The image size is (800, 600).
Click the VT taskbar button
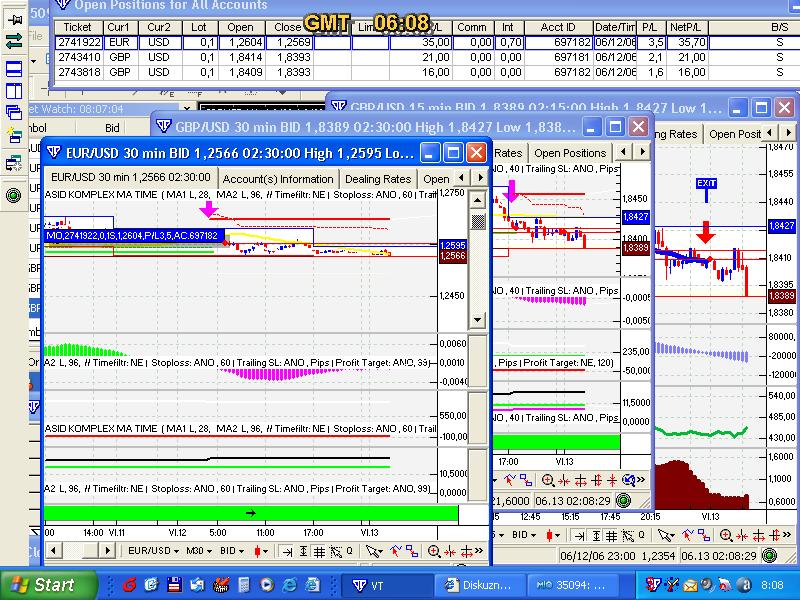383,584
